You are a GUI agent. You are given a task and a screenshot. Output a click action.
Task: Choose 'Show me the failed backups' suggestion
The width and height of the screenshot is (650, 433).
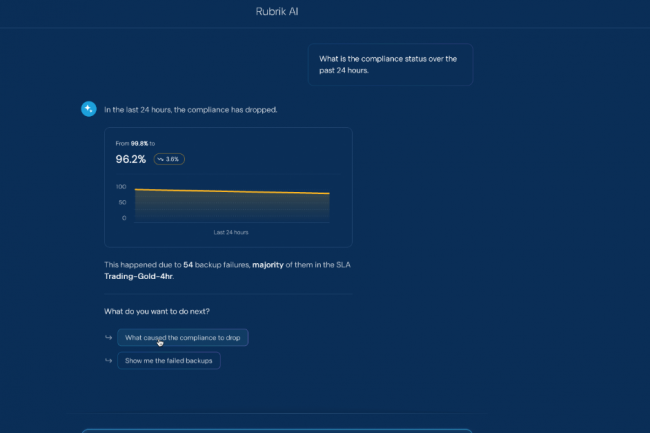tap(169, 360)
